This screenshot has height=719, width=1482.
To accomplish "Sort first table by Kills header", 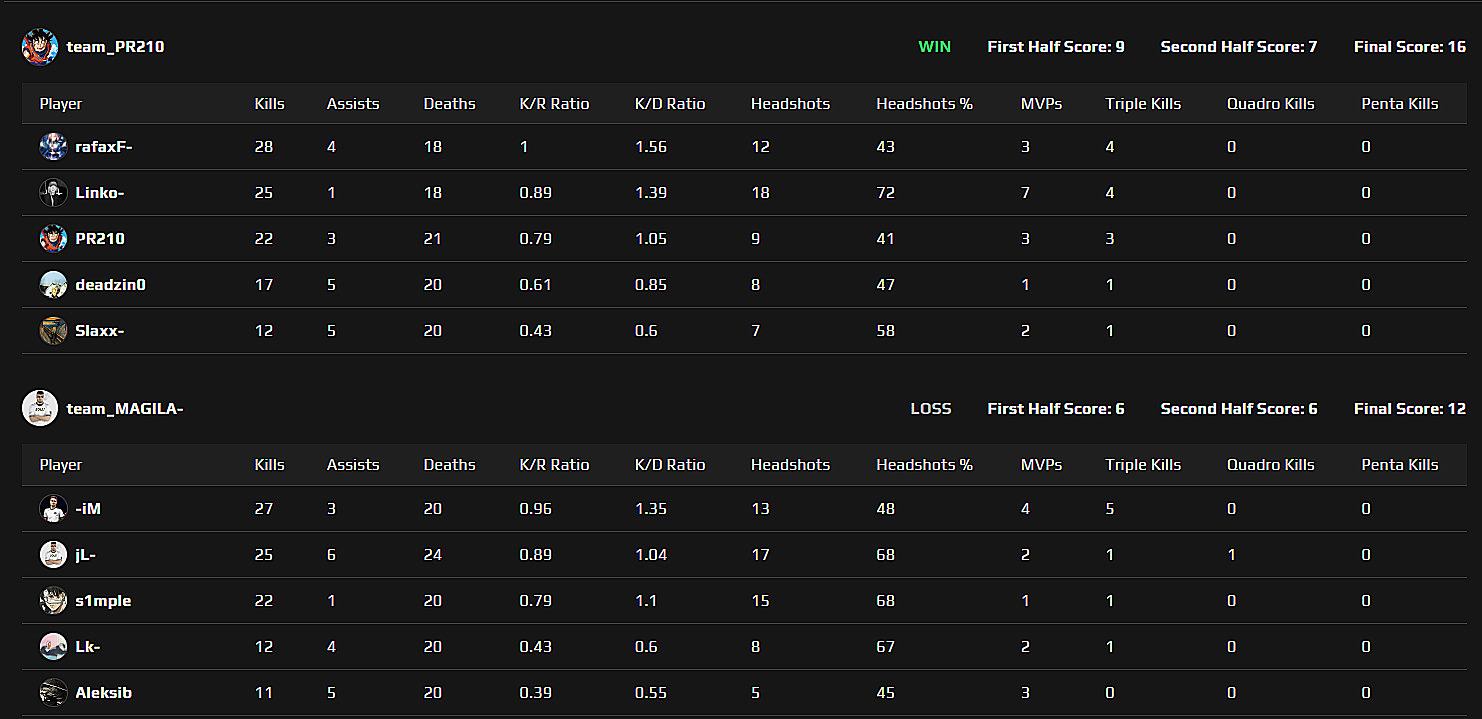I will [270, 104].
